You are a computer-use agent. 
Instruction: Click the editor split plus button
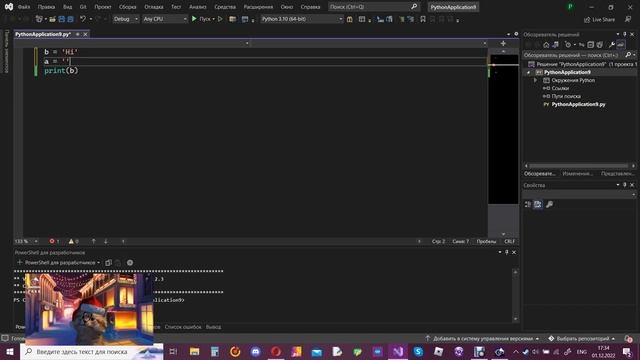coord(503,43)
